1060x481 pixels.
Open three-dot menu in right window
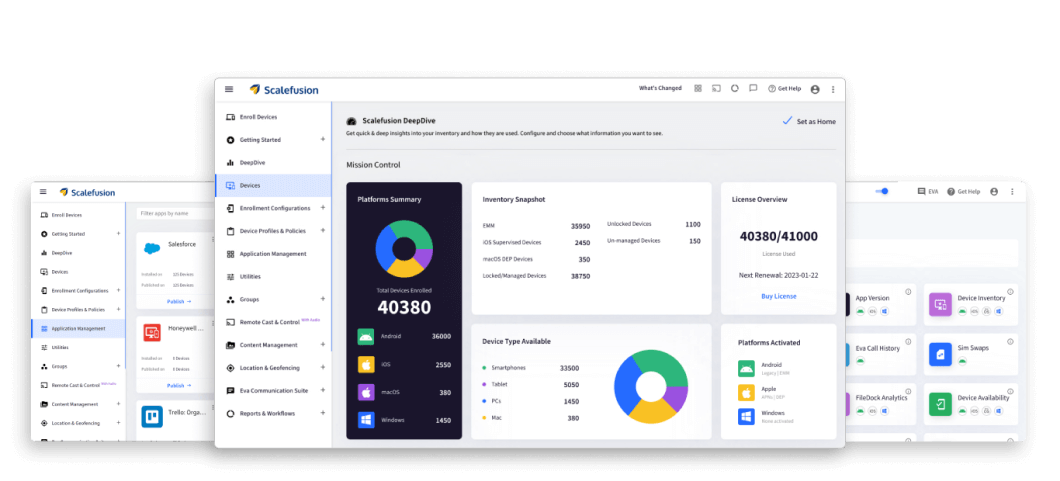click(1012, 192)
